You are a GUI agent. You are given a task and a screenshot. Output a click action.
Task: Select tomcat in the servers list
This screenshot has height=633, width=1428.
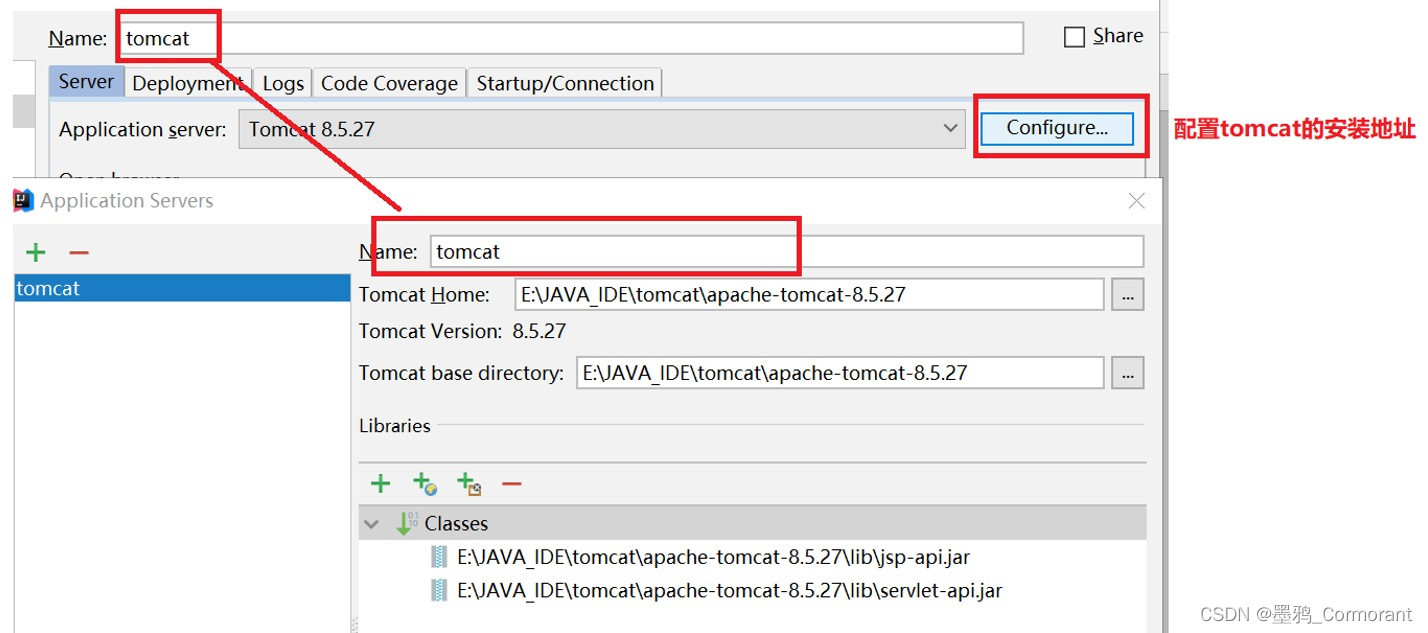(x=182, y=288)
